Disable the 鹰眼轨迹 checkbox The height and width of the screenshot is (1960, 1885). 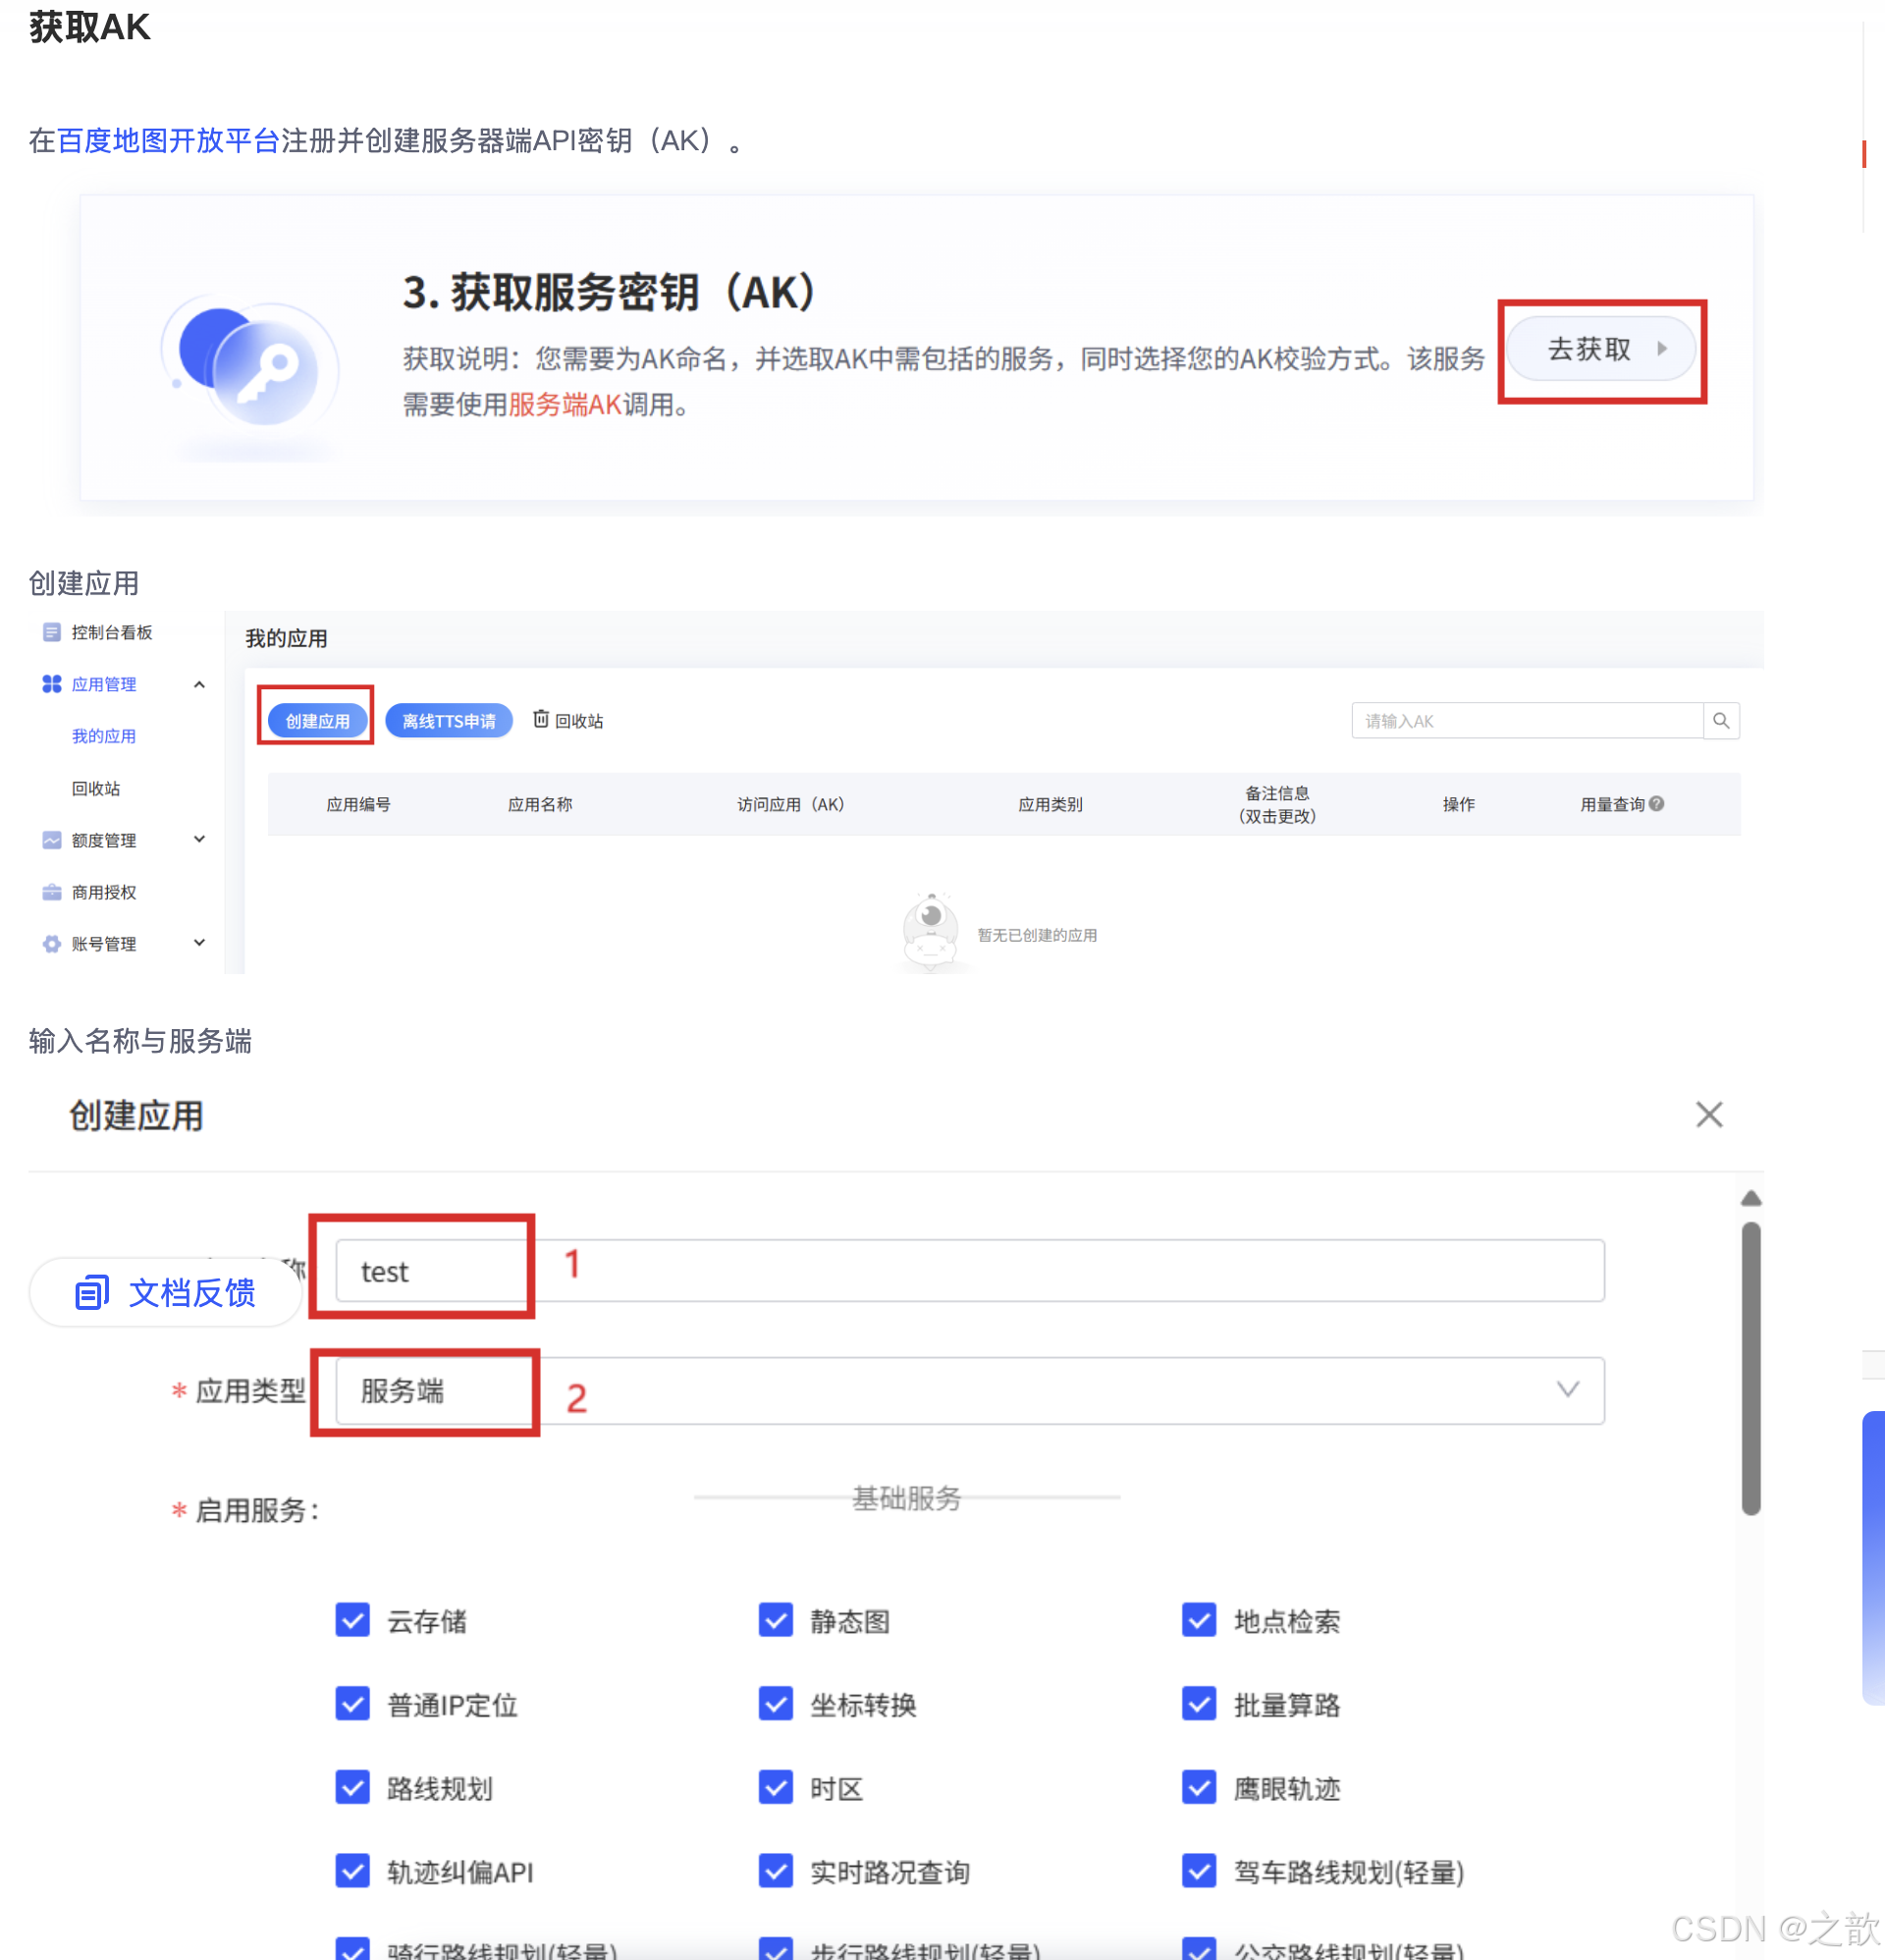pos(1199,1787)
